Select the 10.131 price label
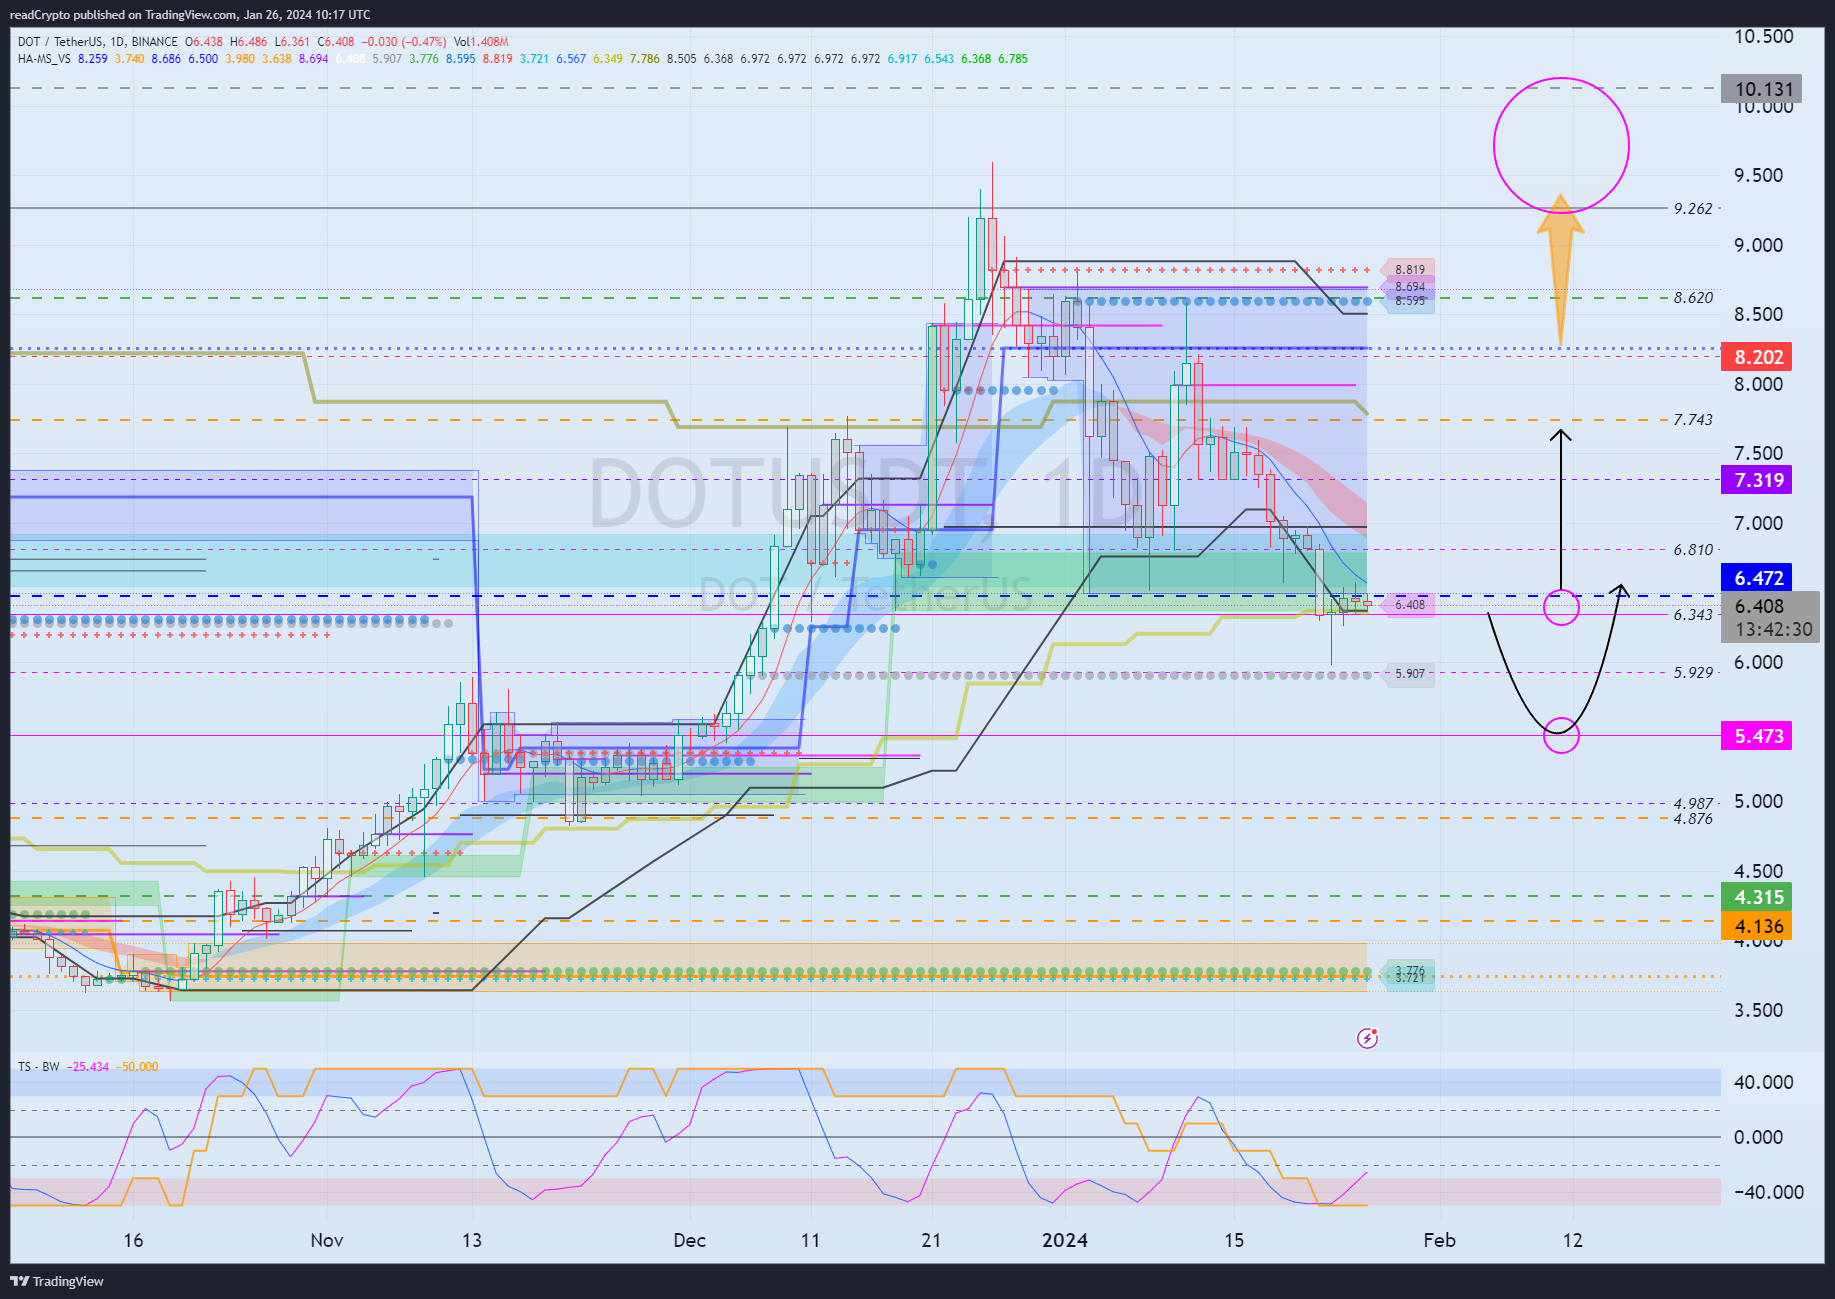The width and height of the screenshot is (1835, 1299). (x=1762, y=89)
